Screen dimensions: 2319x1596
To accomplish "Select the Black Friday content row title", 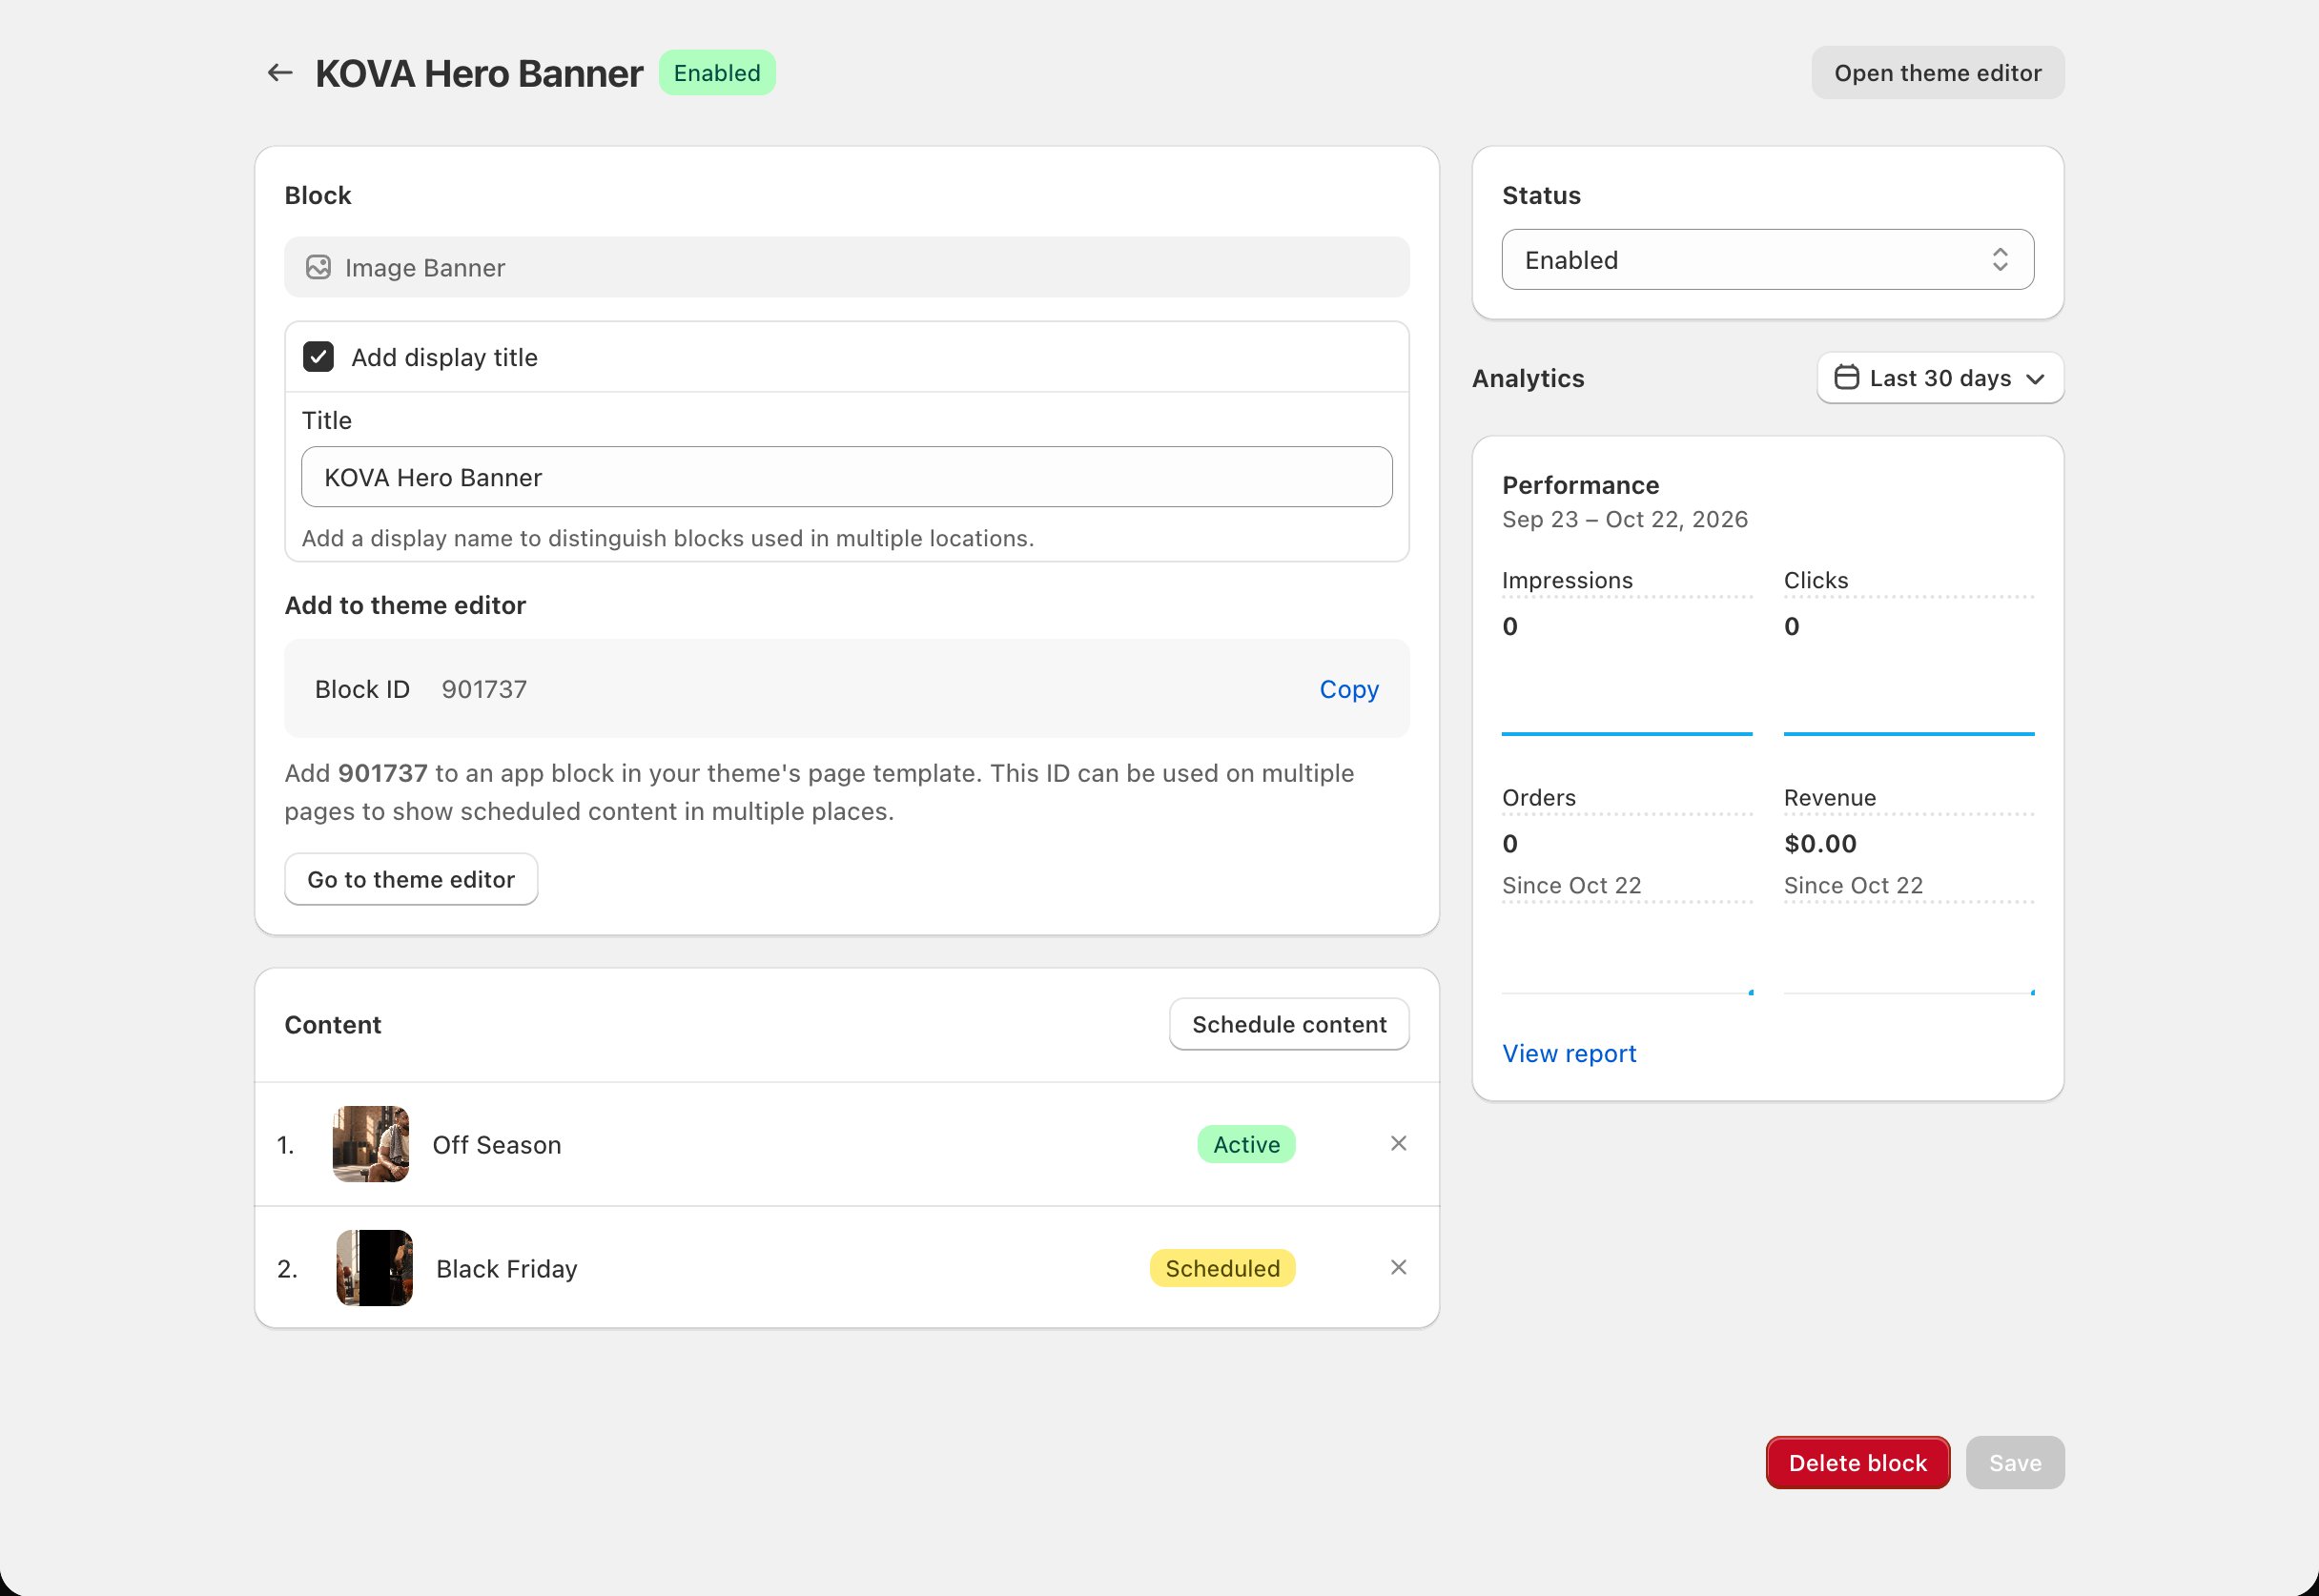I will point(507,1268).
